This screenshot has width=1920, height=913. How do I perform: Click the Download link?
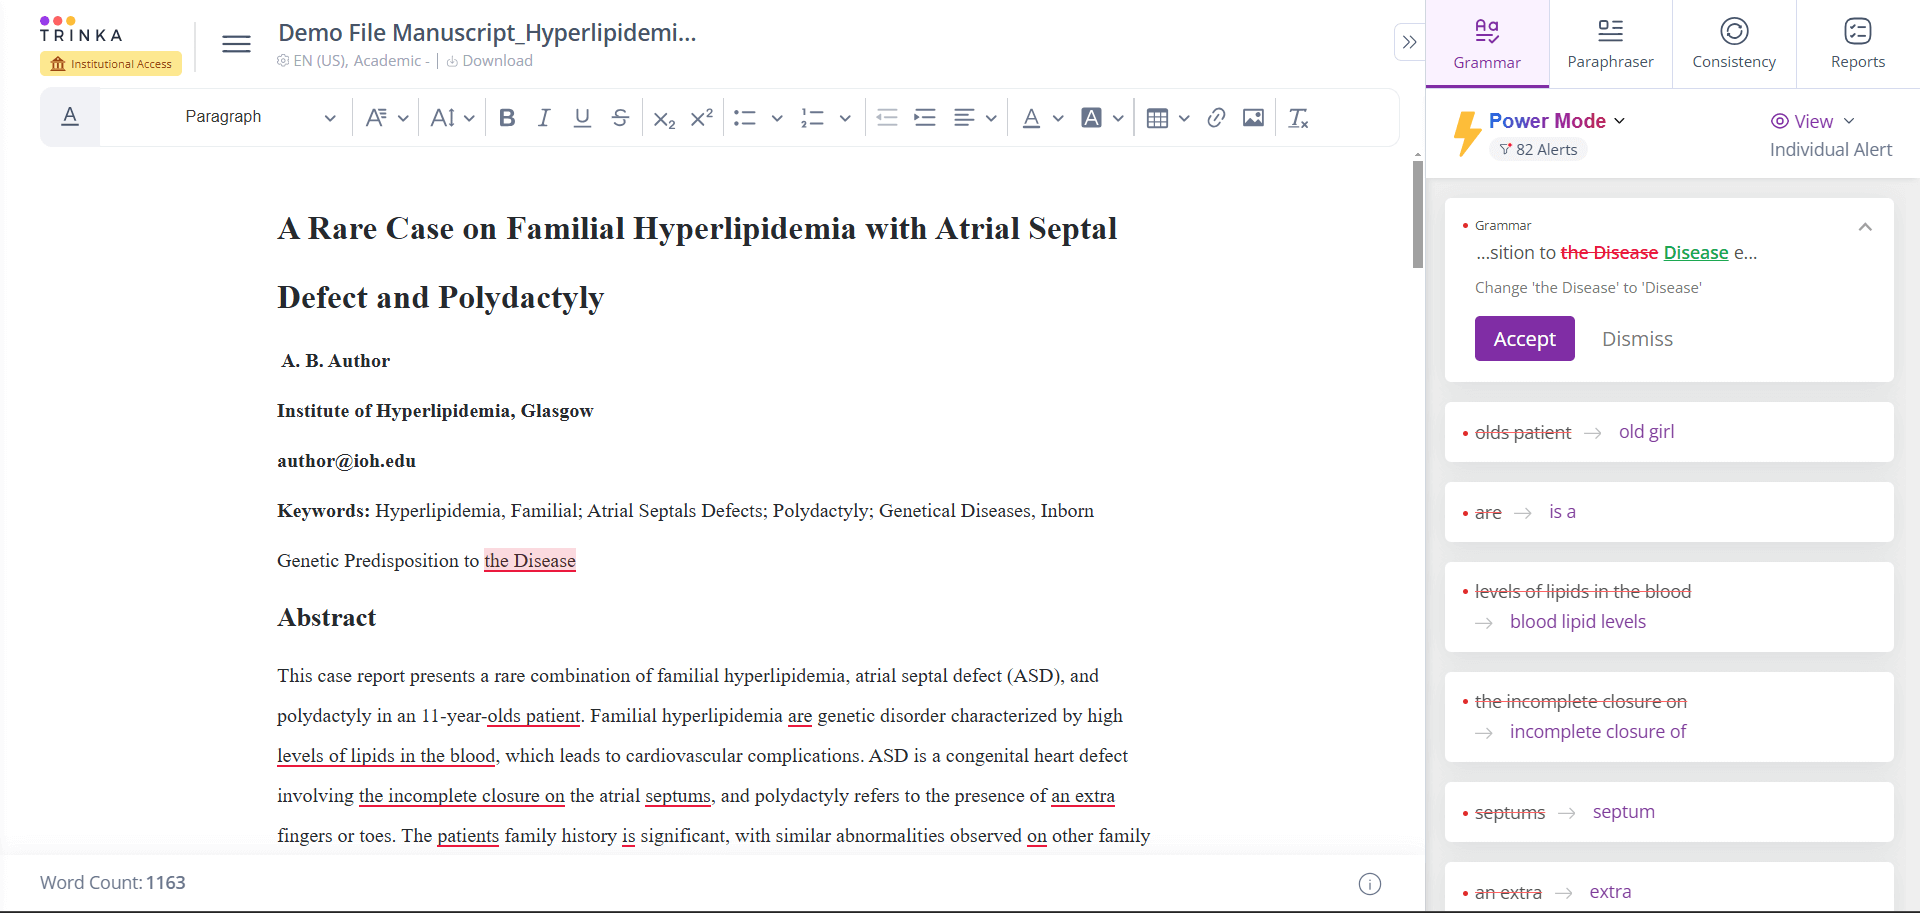(x=489, y=61)
